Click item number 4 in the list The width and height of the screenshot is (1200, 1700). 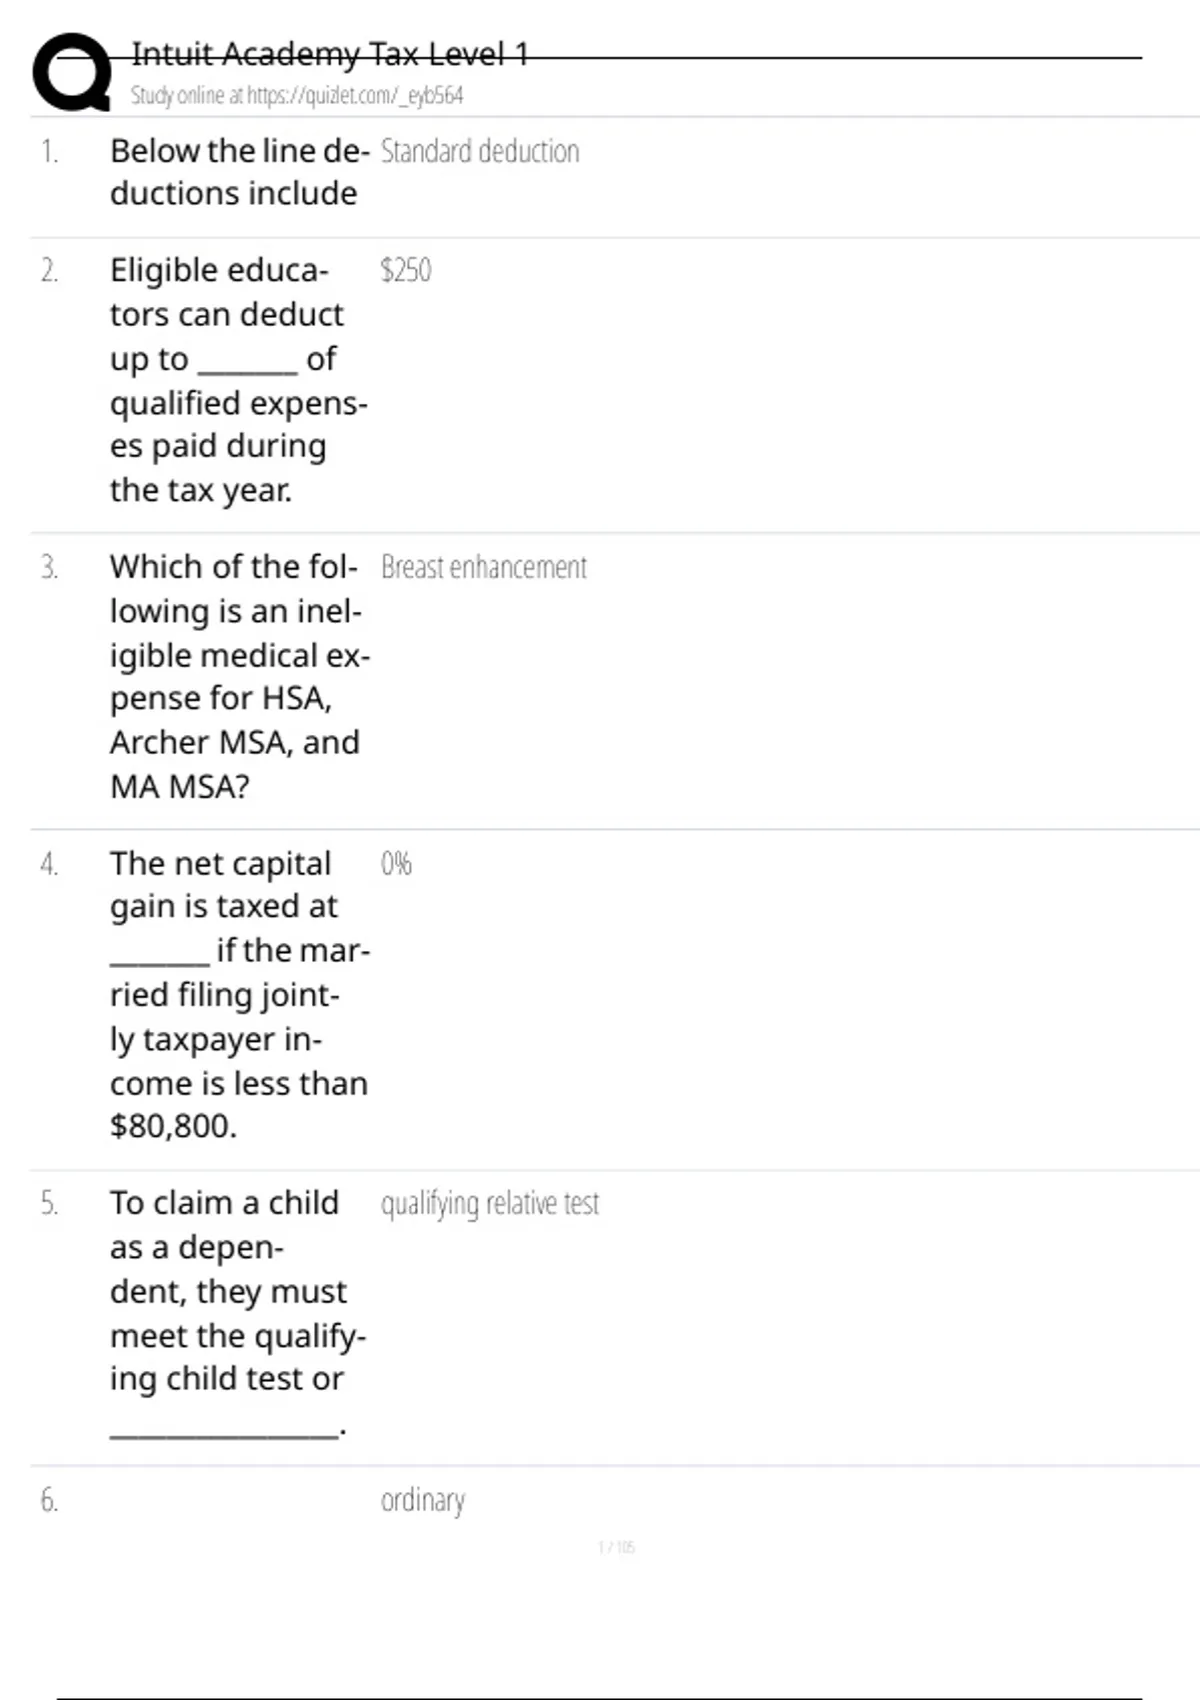pos(49,864)
